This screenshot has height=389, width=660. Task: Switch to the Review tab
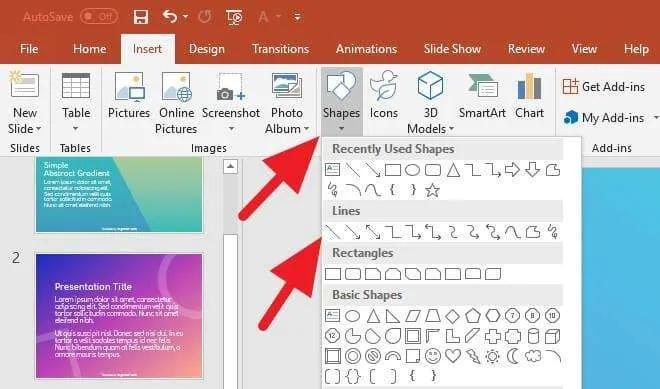coord(526,49)
